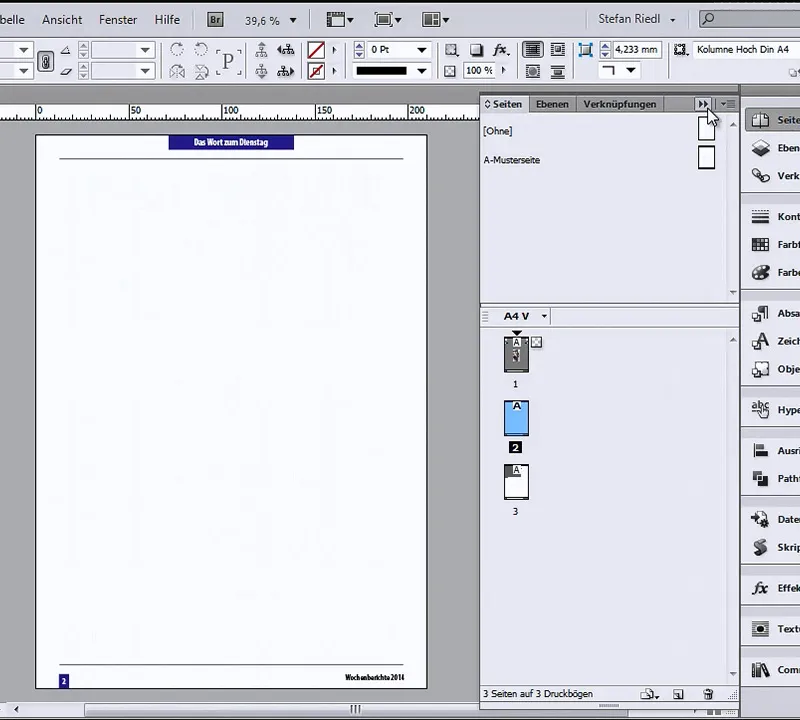Toggle wrap around bounding box button
This screenshot has height=720, width=800.
coord(558,49)
